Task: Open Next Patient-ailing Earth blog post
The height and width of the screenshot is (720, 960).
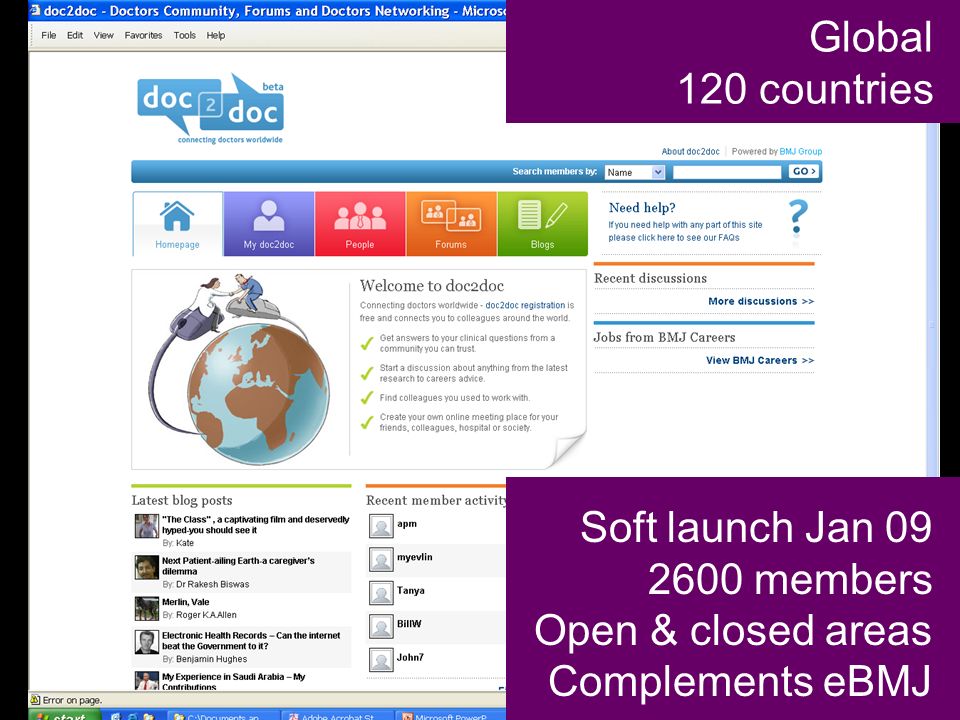Action: click(x=238, y=566)
